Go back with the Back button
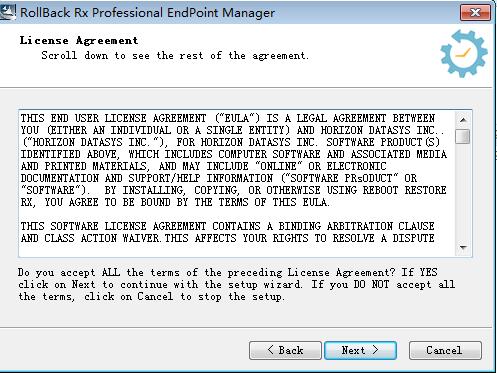Image resolution: width=497 pixels, height=373 pixels. click(x=285, y=350)
